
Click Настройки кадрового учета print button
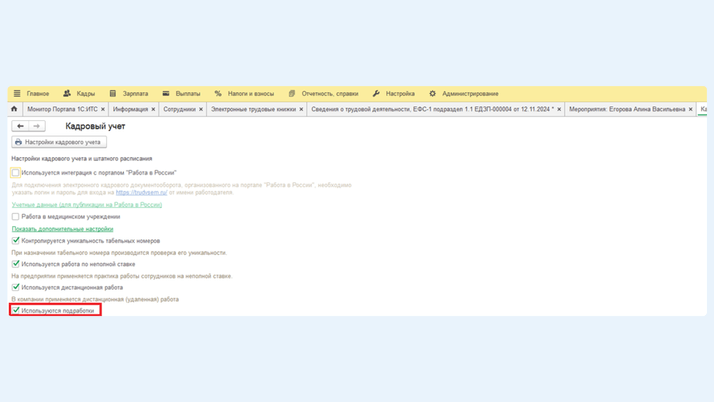(59, 142)
